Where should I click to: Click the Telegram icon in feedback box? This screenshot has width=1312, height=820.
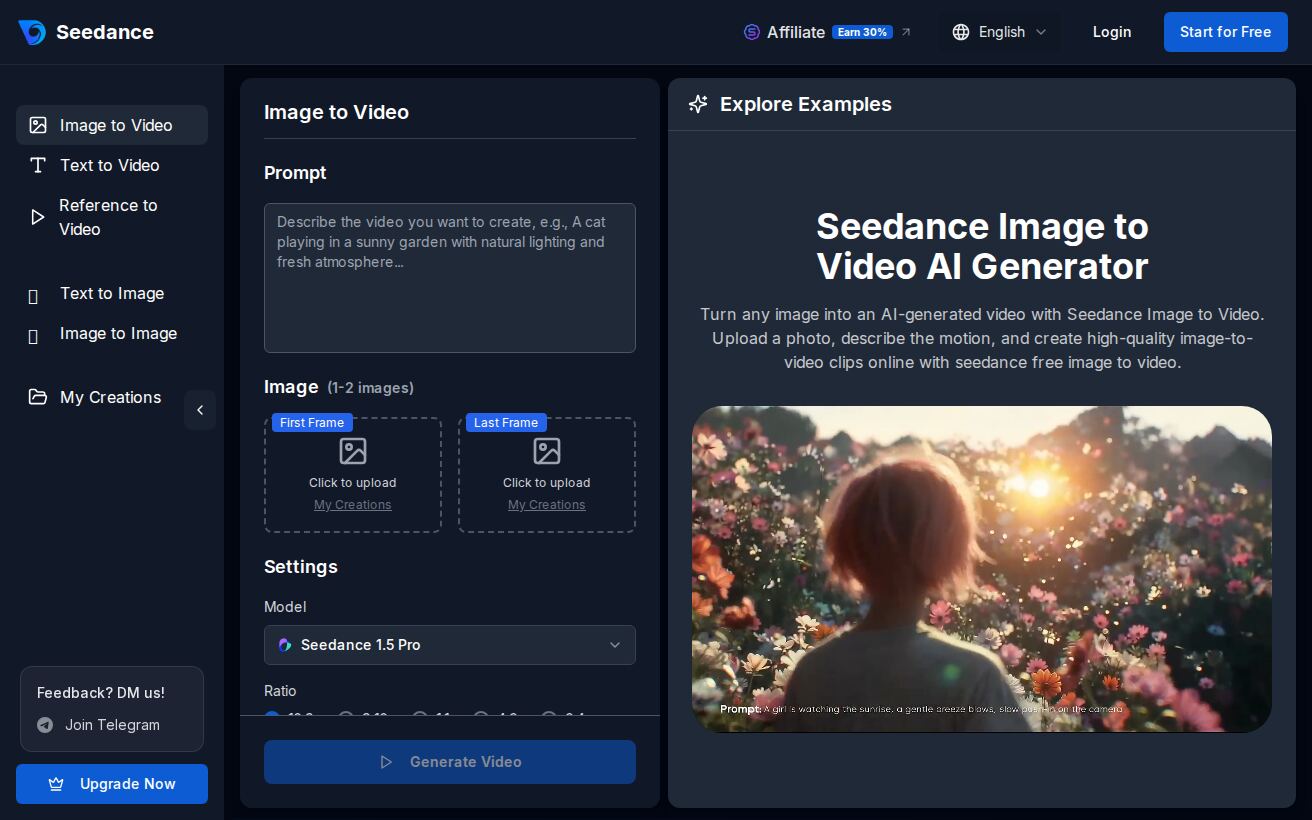tap(45, 725)
